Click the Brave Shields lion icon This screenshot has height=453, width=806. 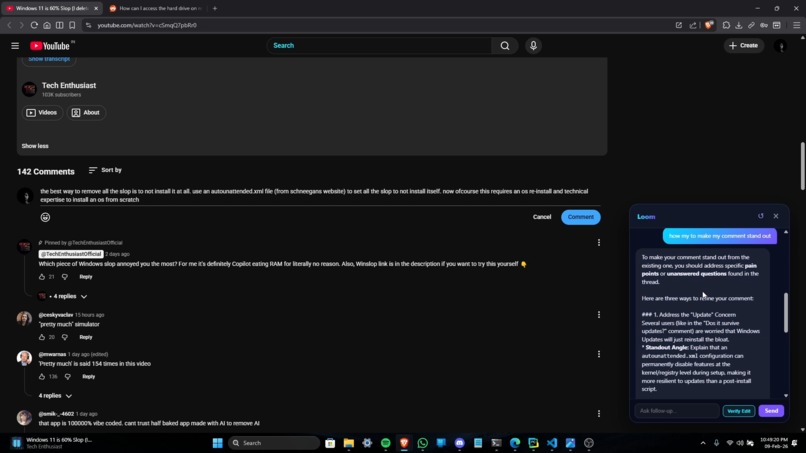pos(709,25)
